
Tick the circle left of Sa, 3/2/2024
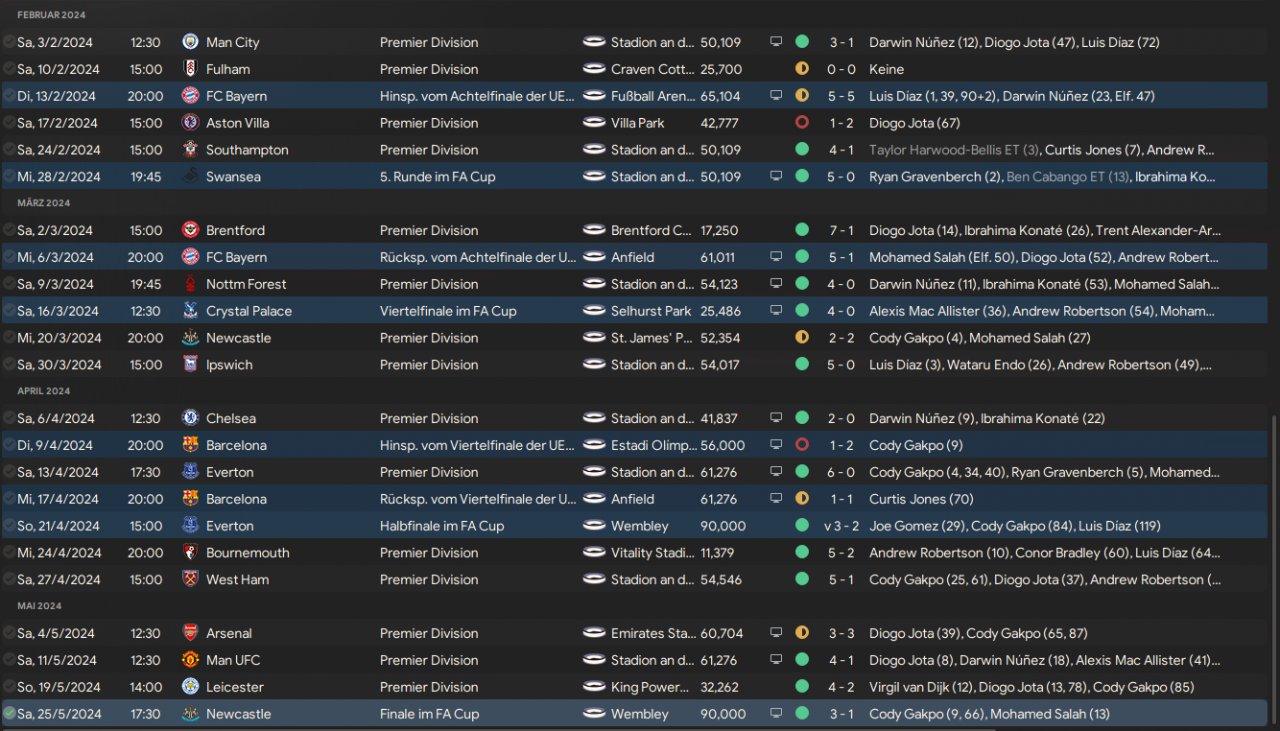(9, 42)
